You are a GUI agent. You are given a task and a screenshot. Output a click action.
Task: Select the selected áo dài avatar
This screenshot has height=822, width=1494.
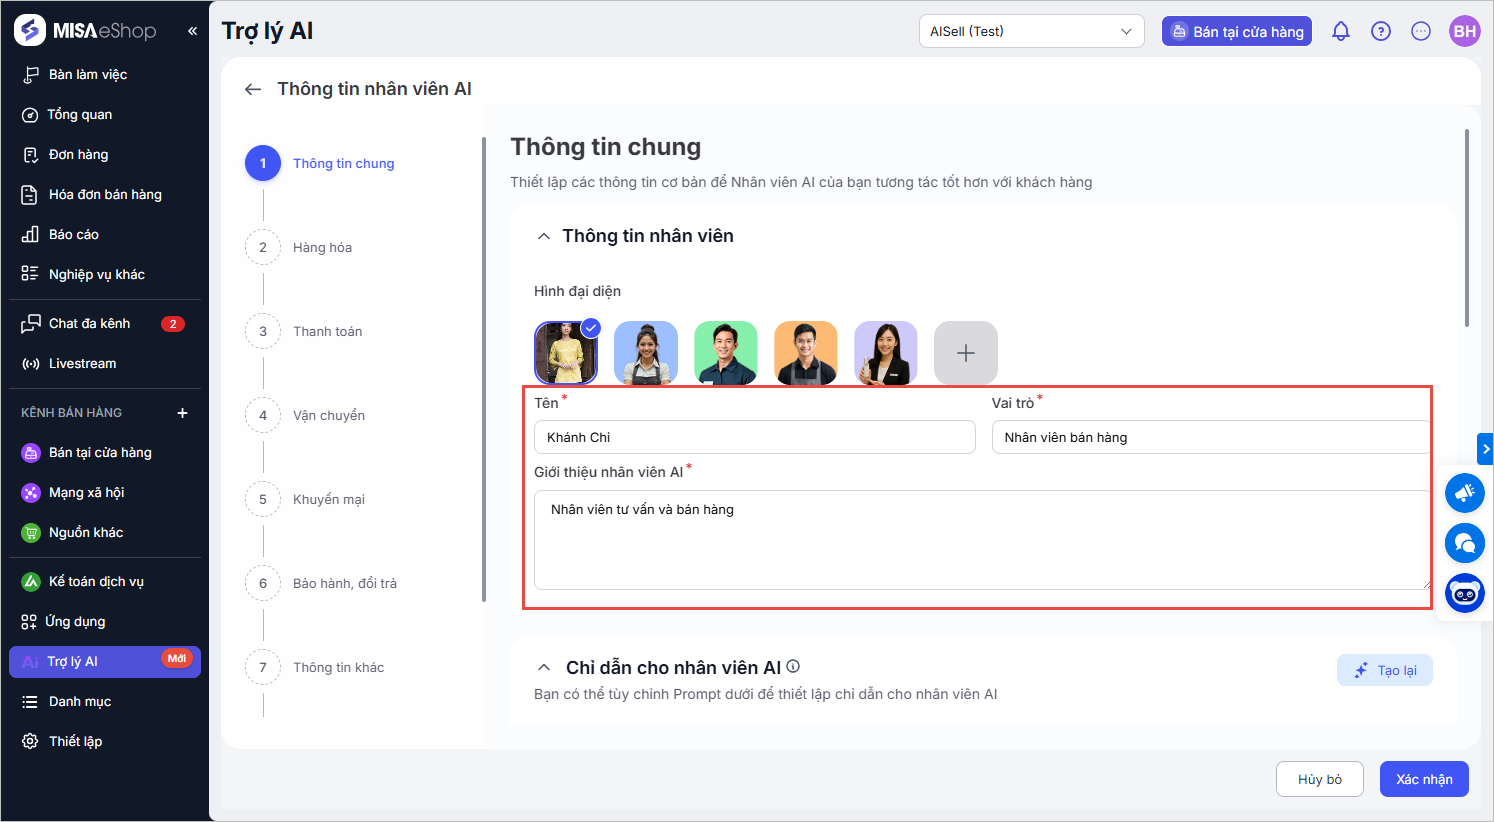pyautogui.click(x=565, y=353)
